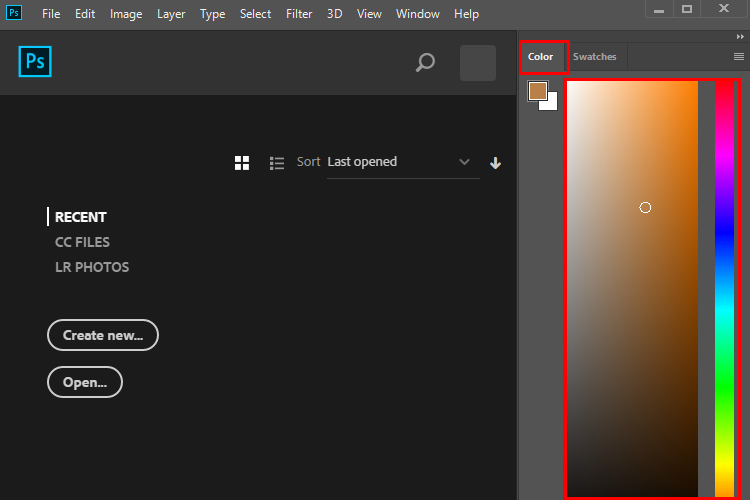Click the Photoshop logo in the title bar

click(x=14, y=12)
